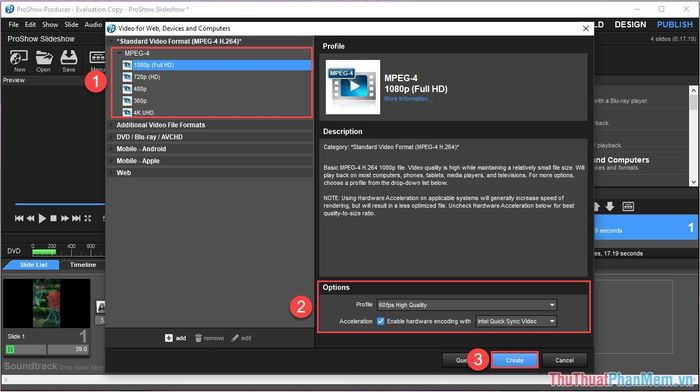Close the Video for Web dialog

pos(586,28)
